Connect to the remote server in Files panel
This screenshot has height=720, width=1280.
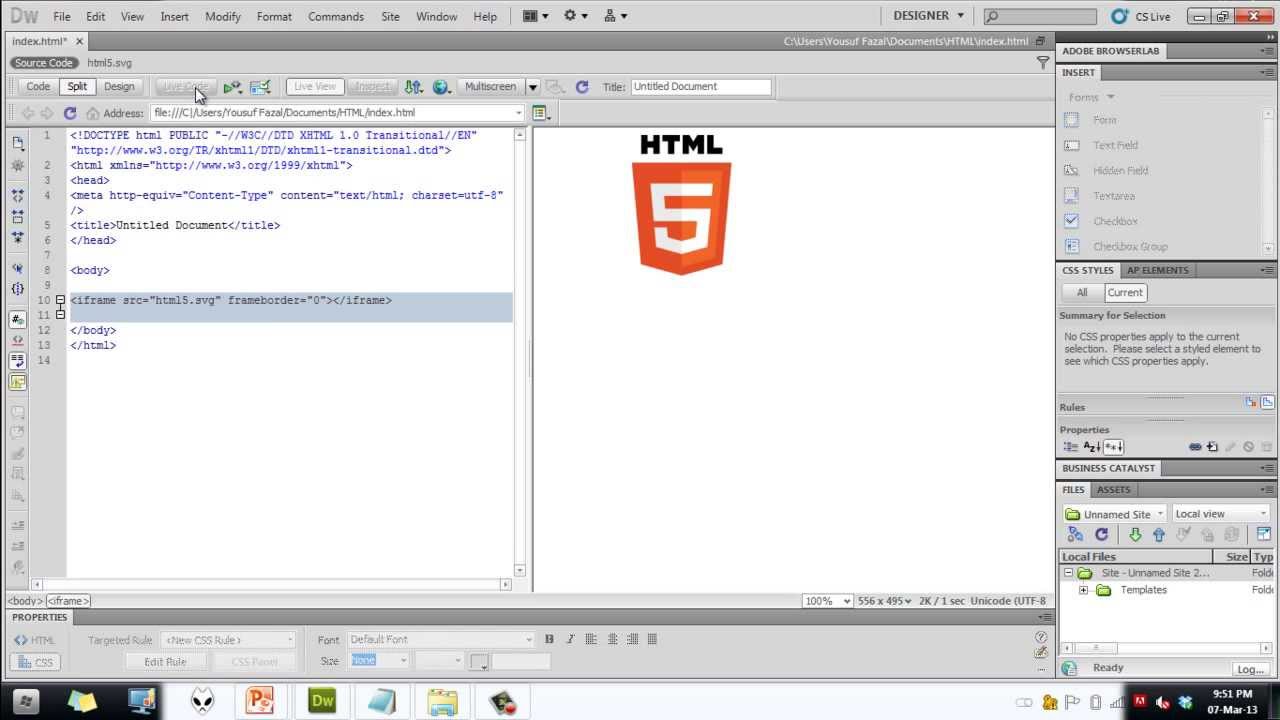1074,534
